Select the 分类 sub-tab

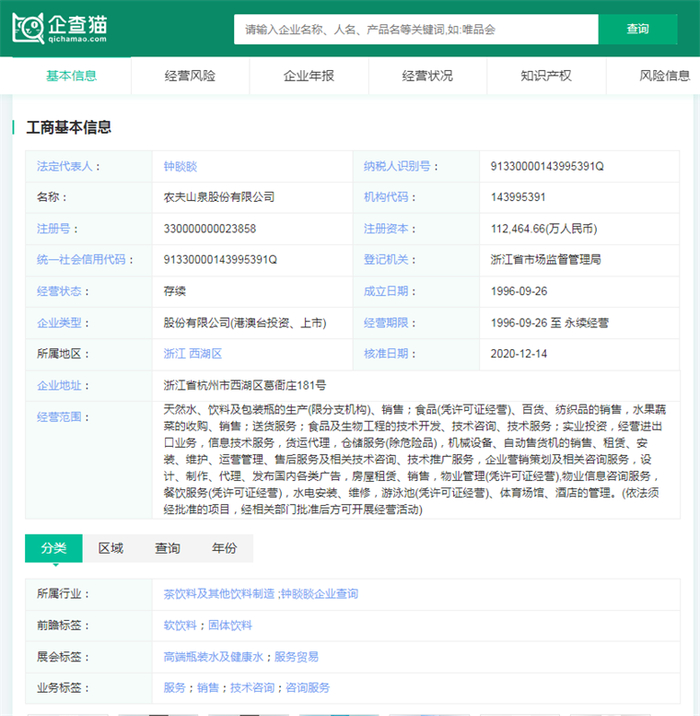[54, 548]
